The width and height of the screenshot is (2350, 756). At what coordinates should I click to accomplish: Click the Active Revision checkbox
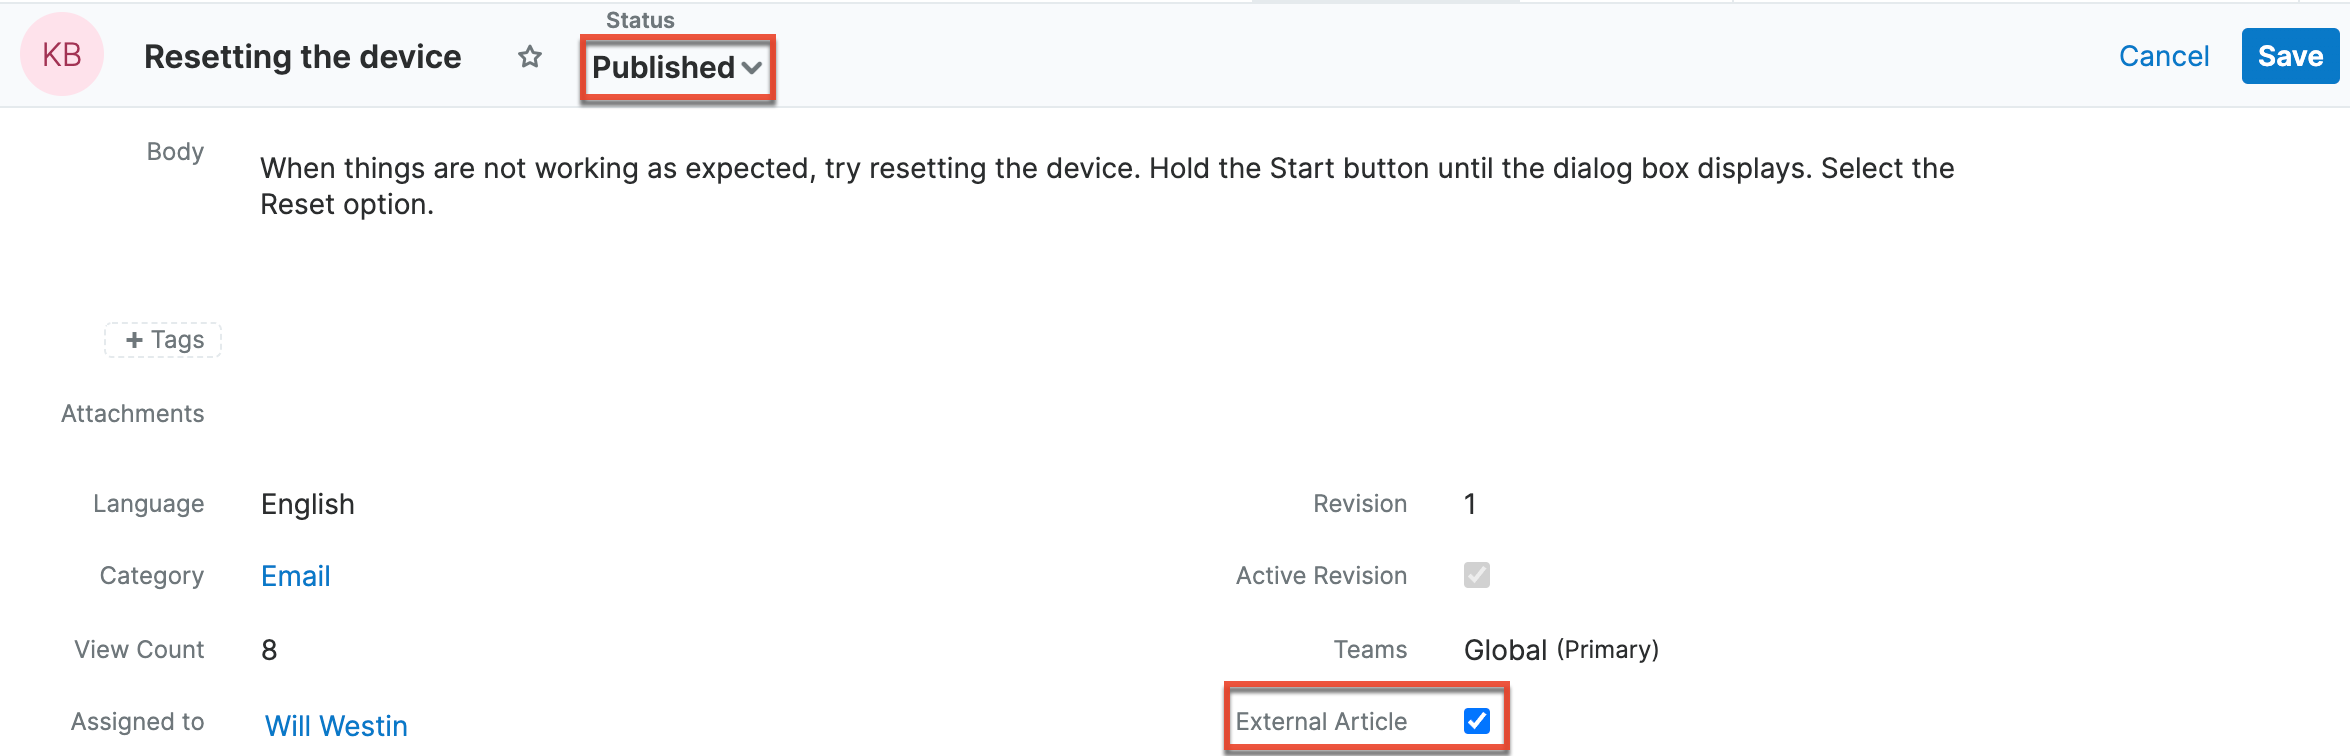click(1476, 575)
